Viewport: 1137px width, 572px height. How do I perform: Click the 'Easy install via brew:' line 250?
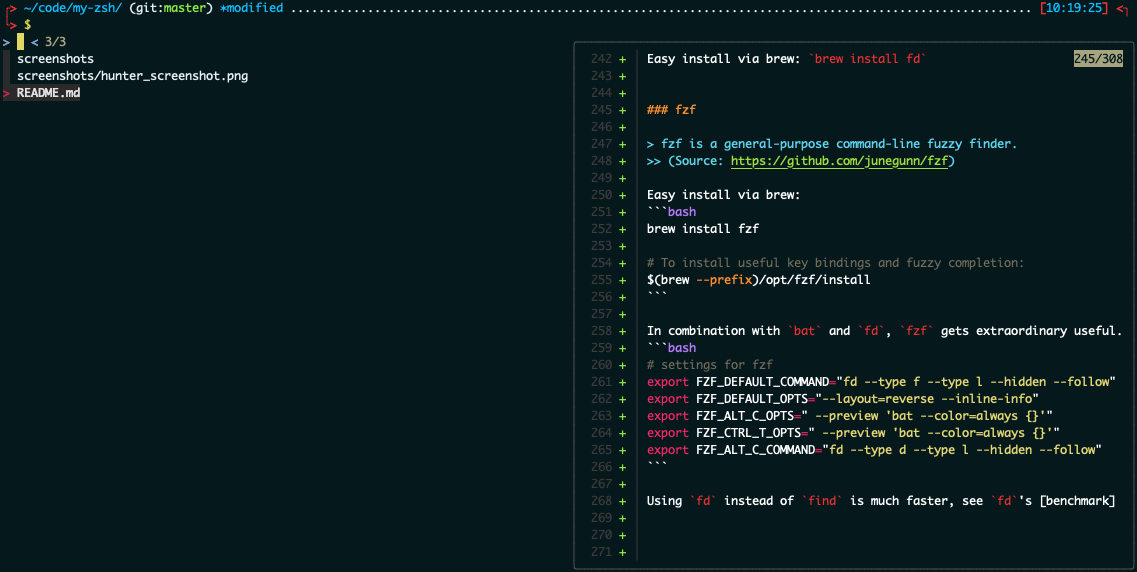723,195
